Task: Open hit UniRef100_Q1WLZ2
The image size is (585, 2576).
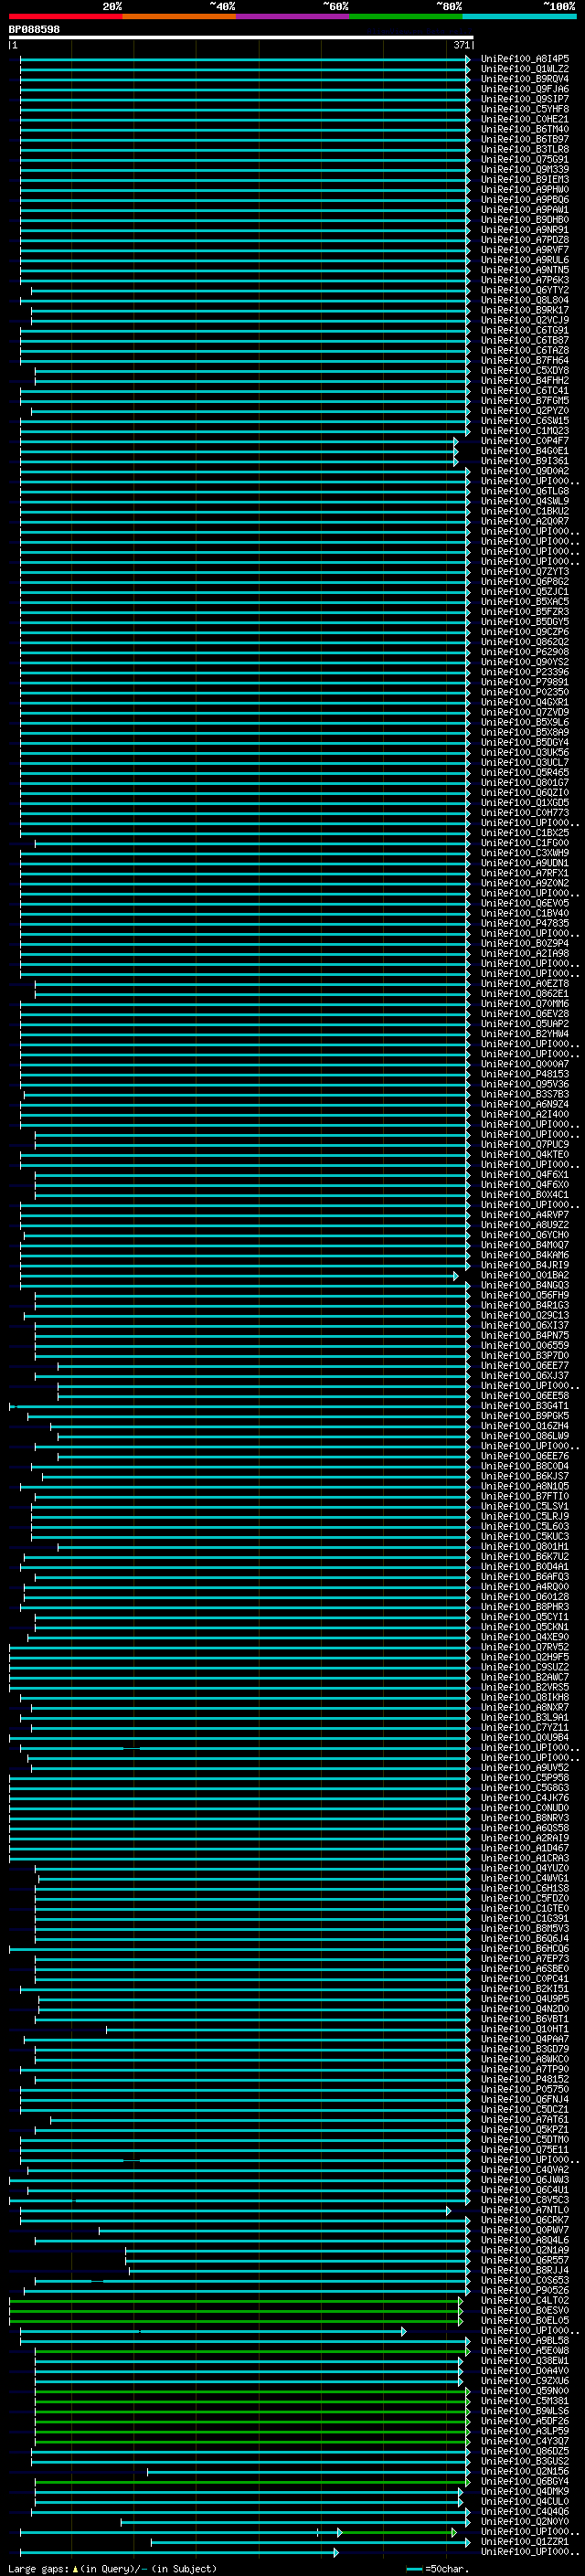Action: [525, 69]
